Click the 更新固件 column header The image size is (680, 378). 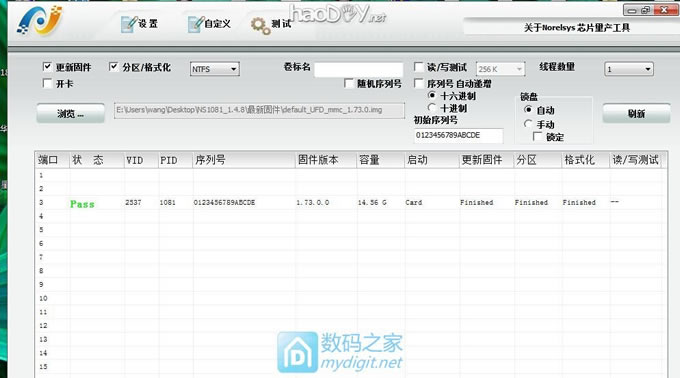click(487, 160)
